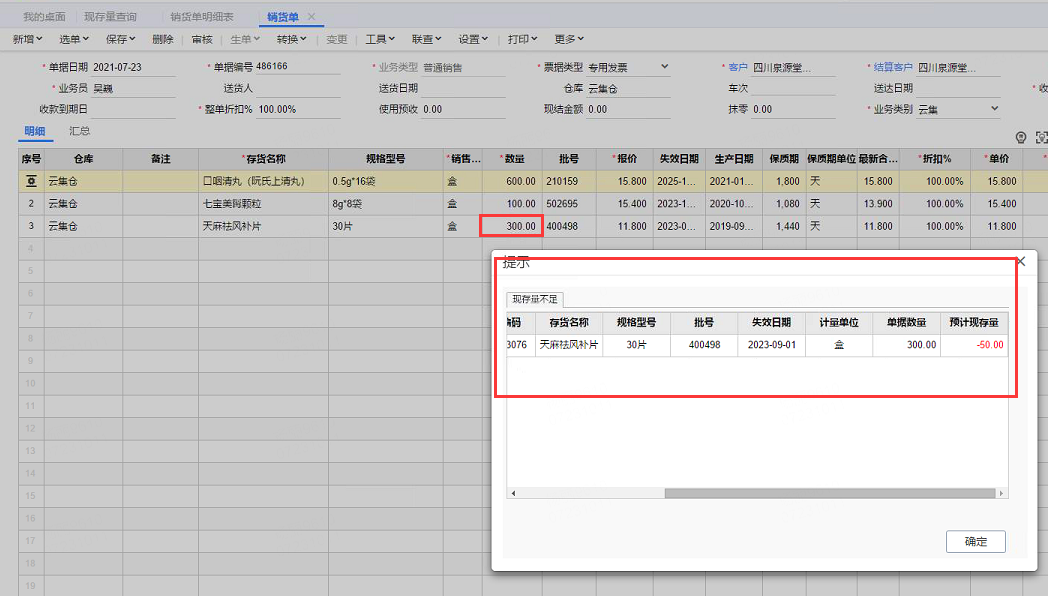Select the 现存量不足 tab in dialog

(x=535, y=299)
